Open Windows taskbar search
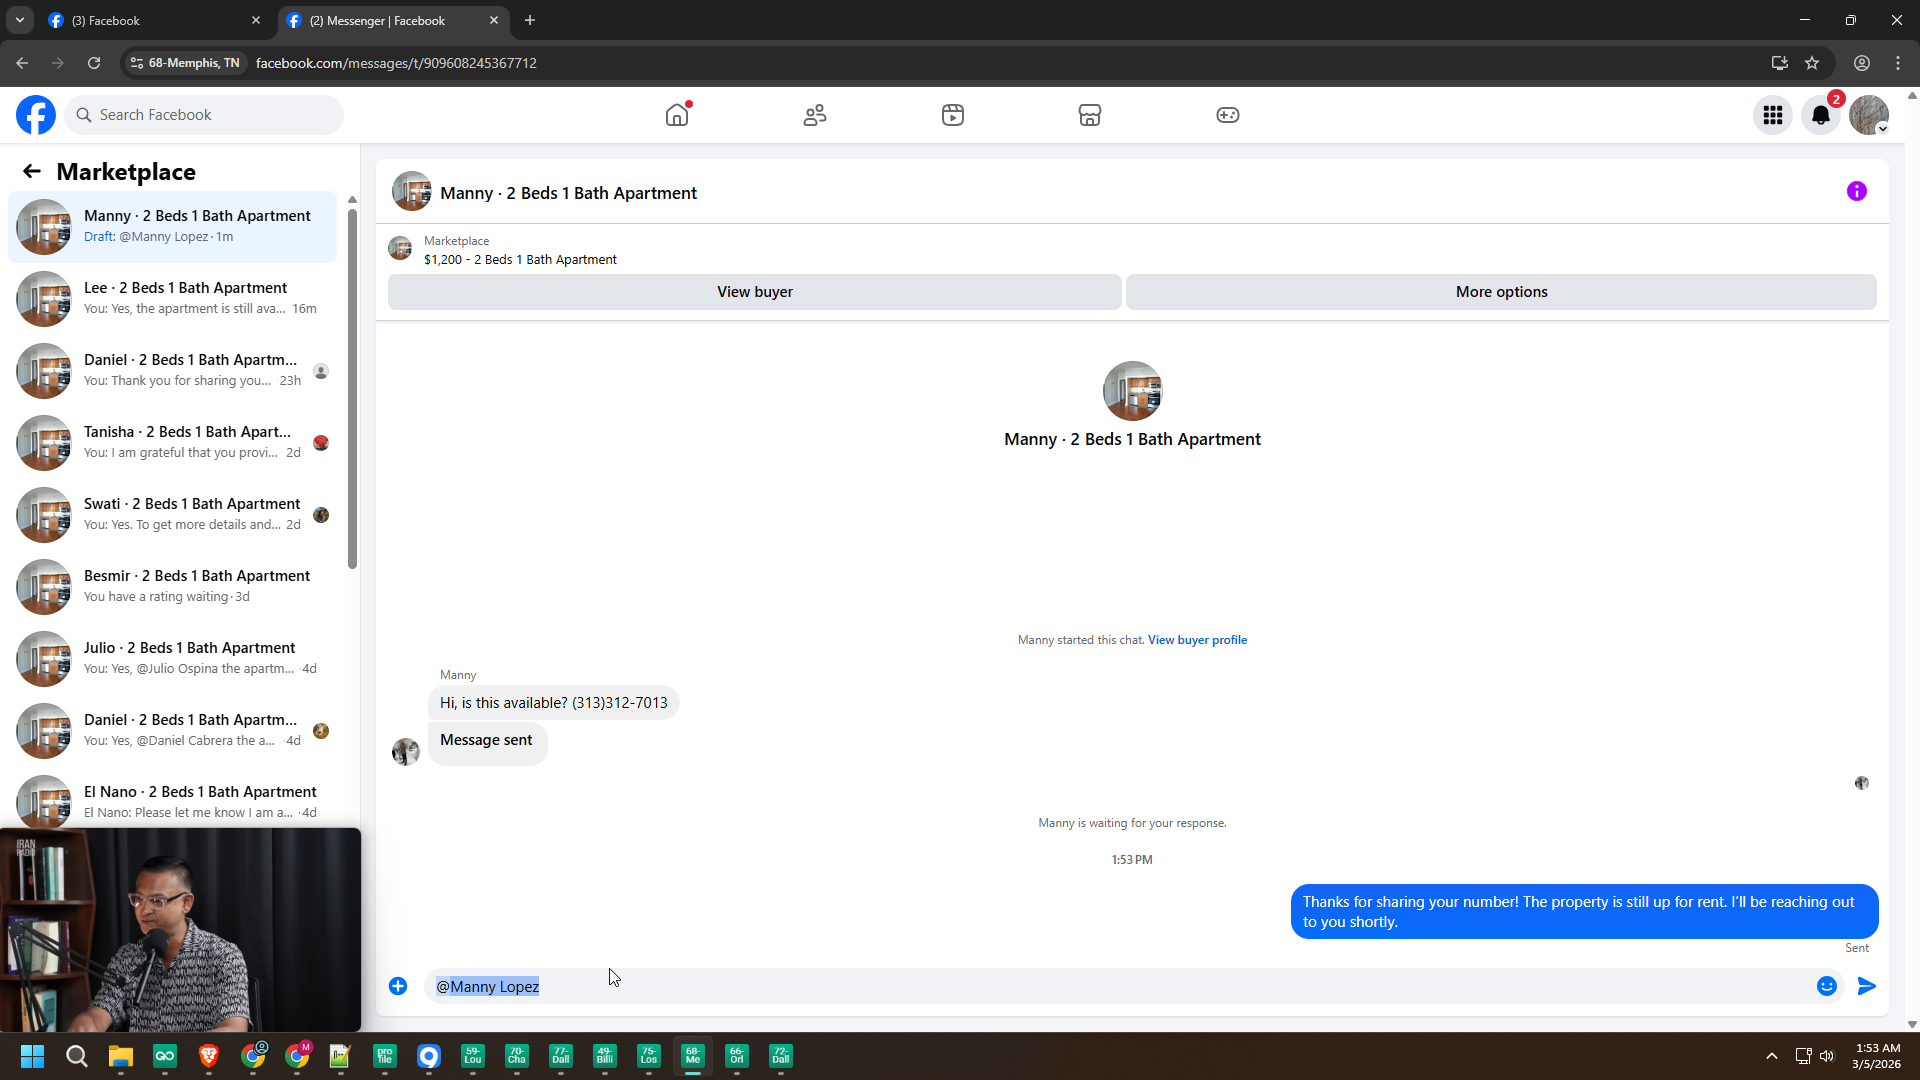Image resolution: width=1920 pixels, height=1080 pixels. click(x=77, y=1056)
